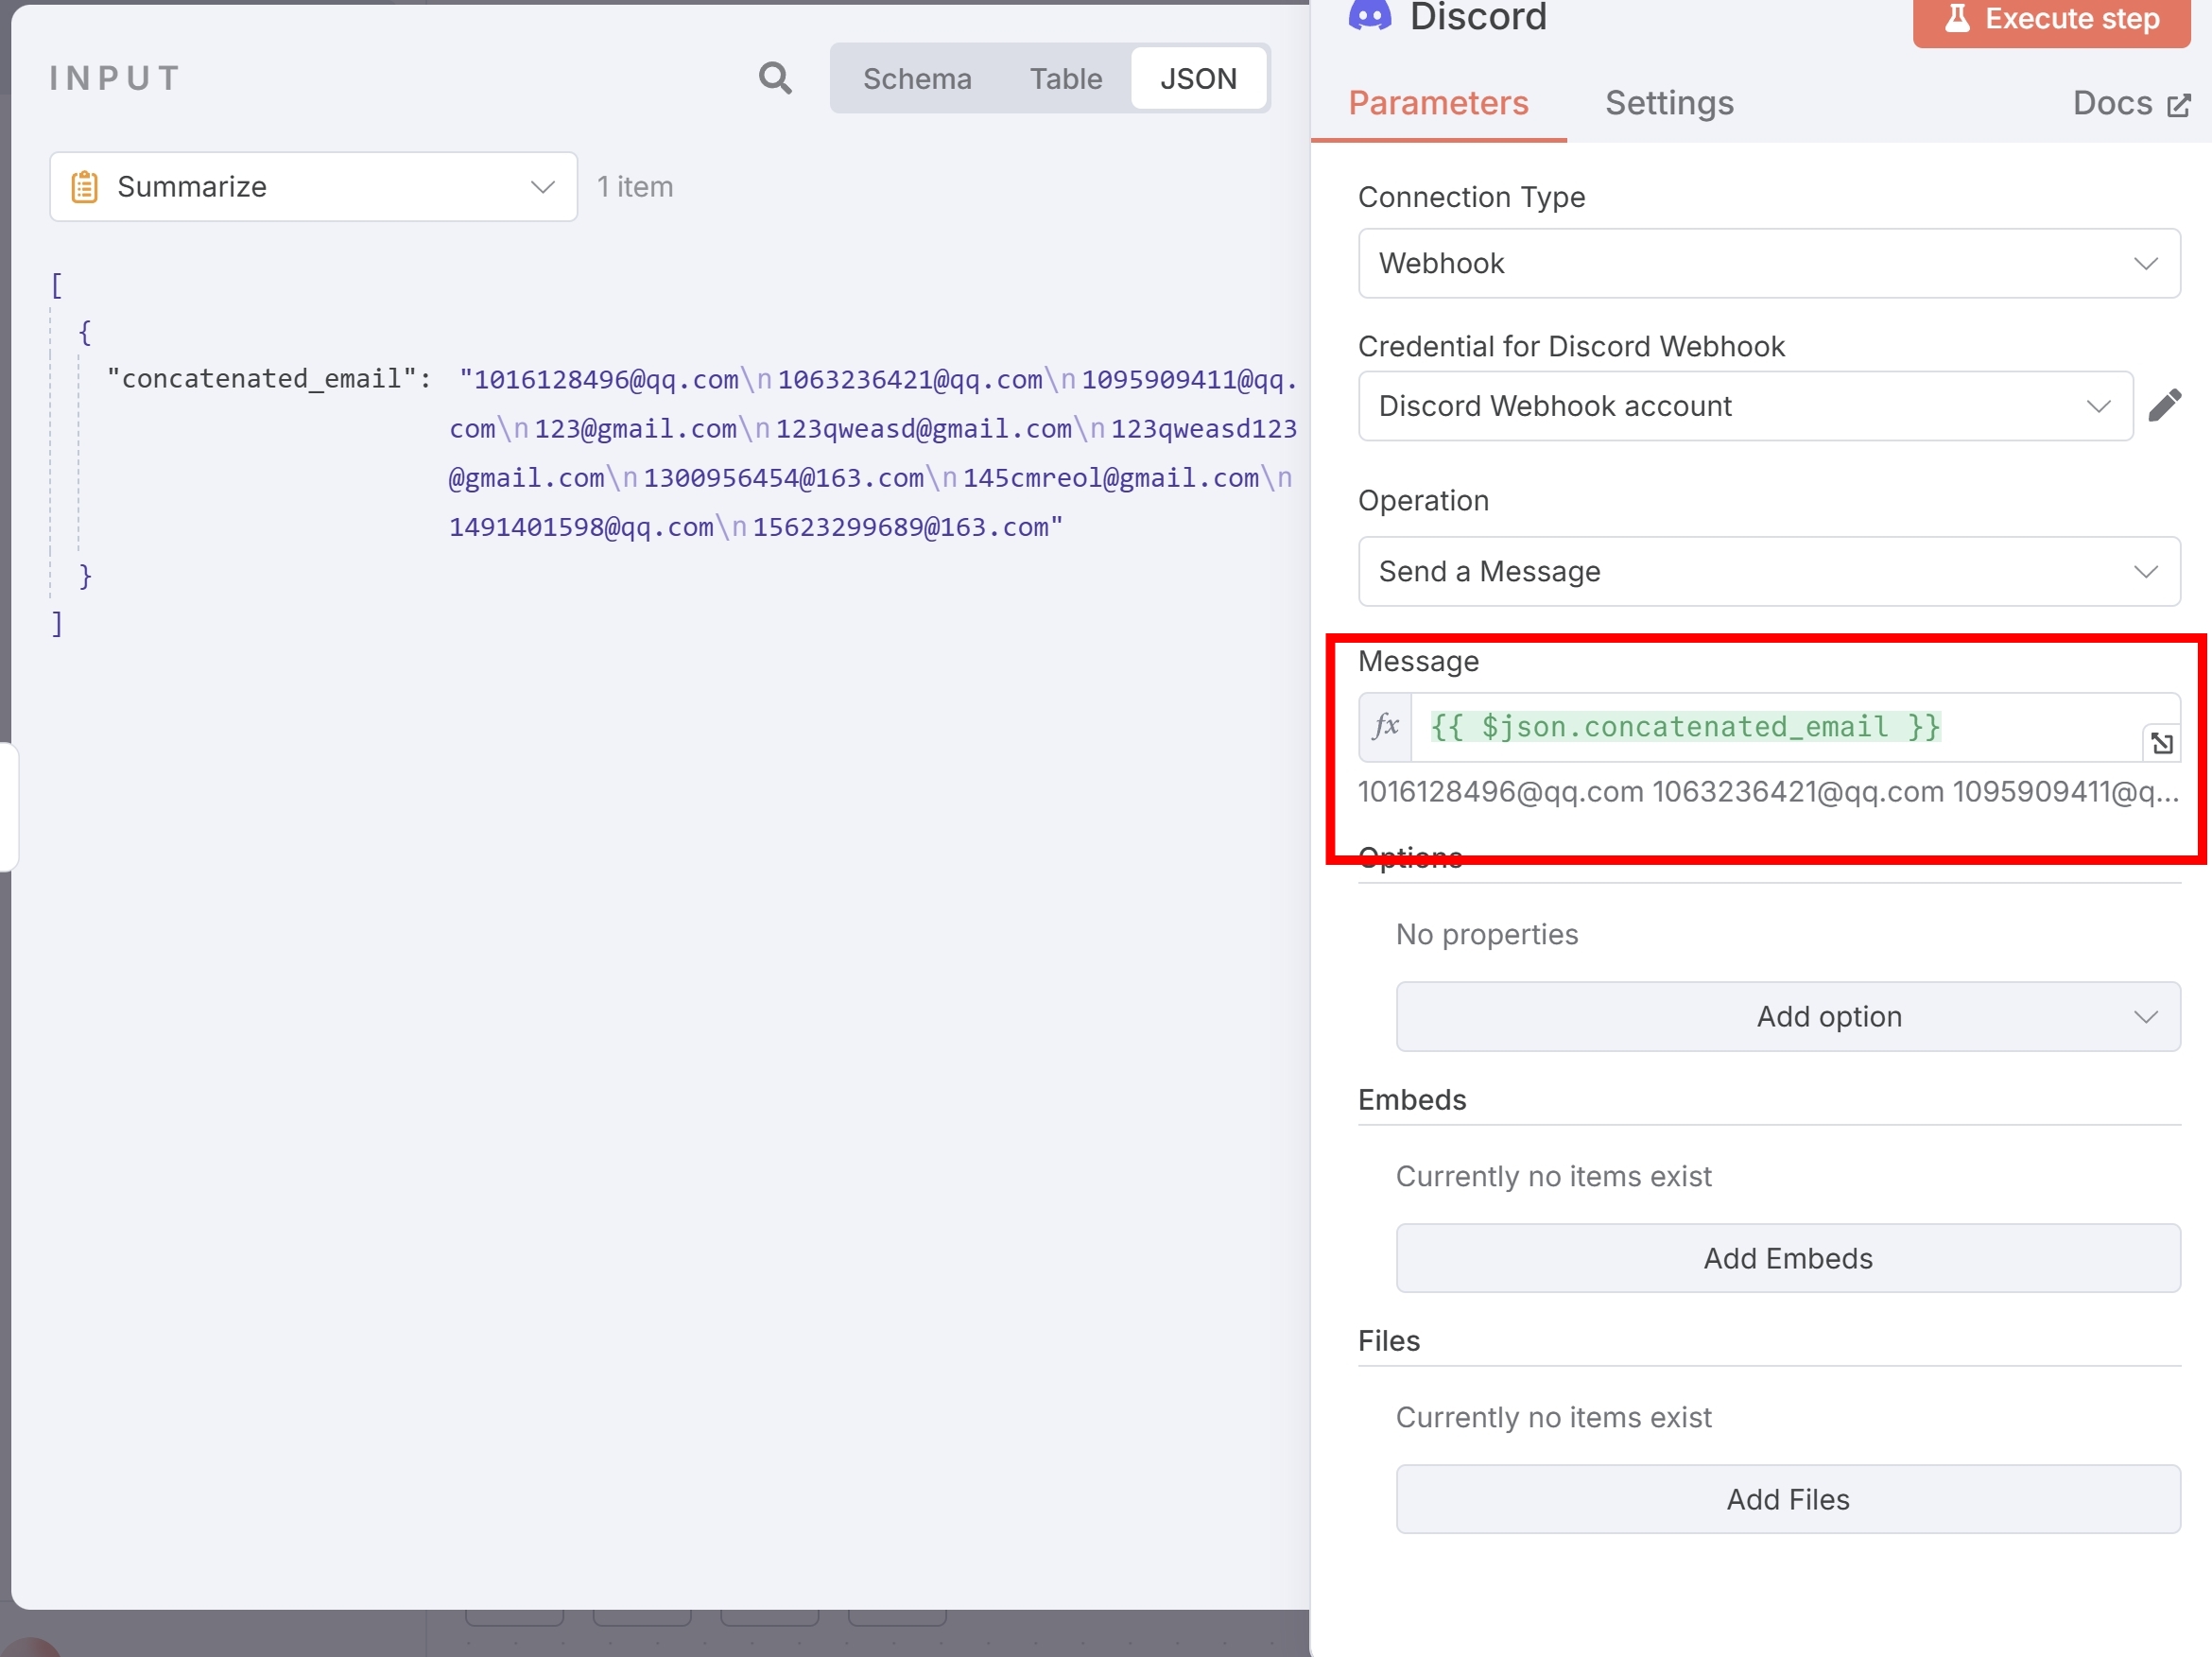The image size is (2212, 1657).
Task: Click the INPUT panel heading
Action: [115, 78]
